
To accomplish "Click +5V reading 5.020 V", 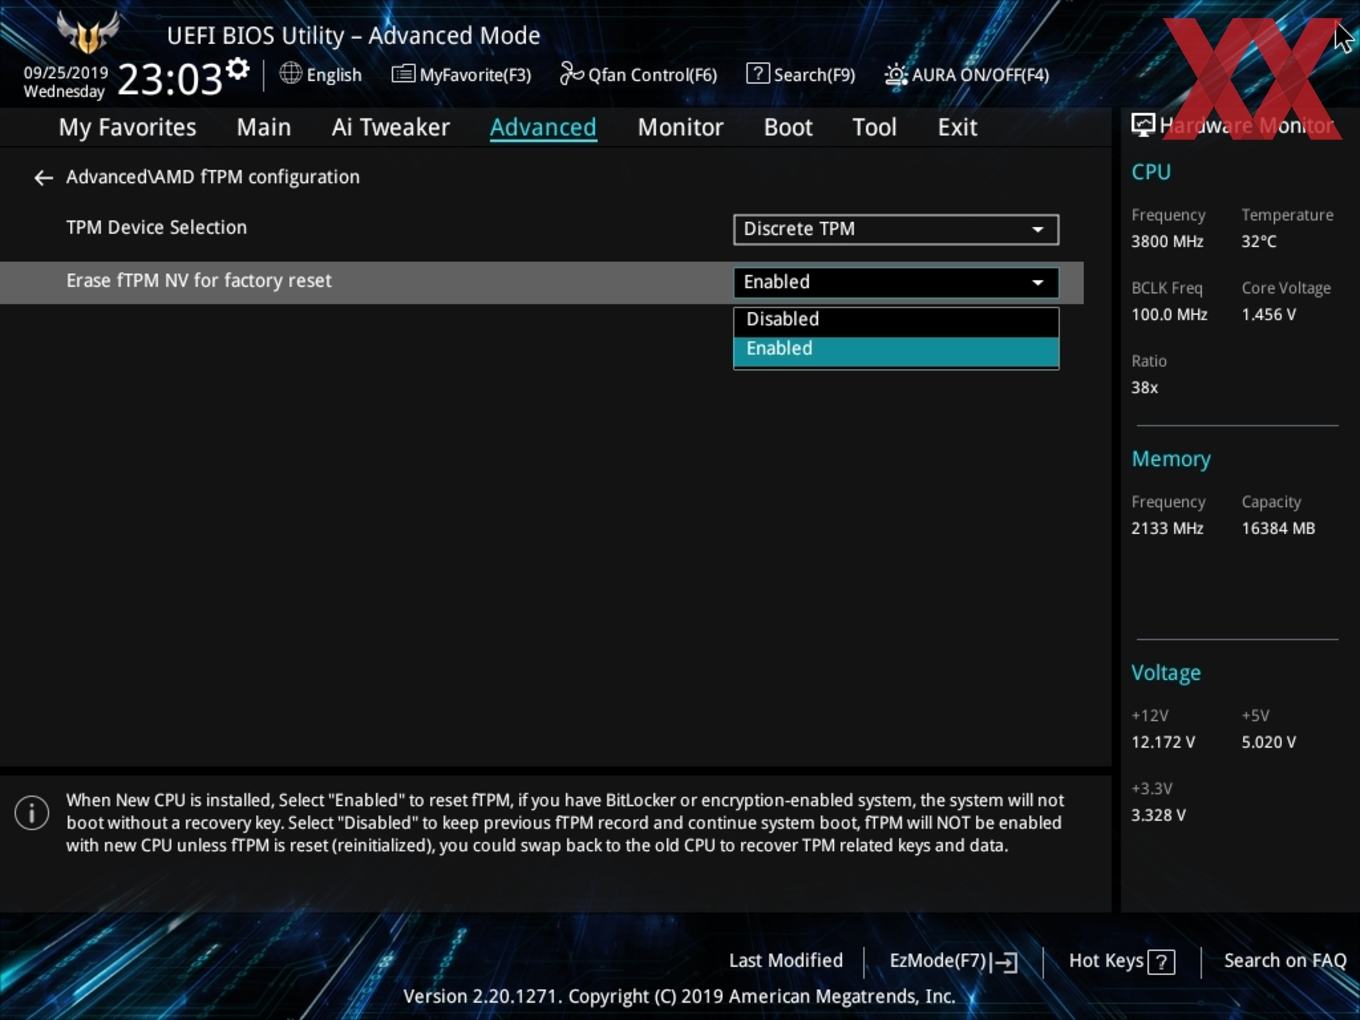I will point(1268,743).
